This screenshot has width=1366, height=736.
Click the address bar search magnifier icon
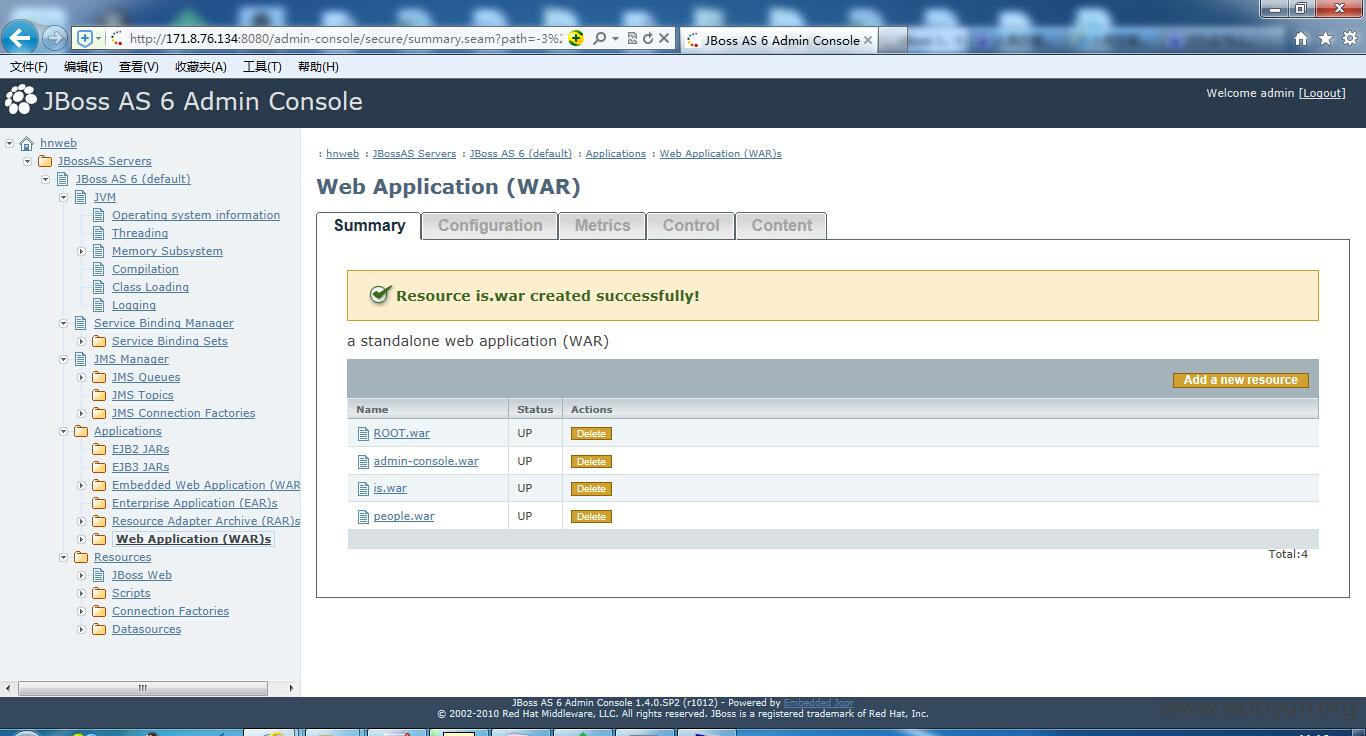[599, 38]
